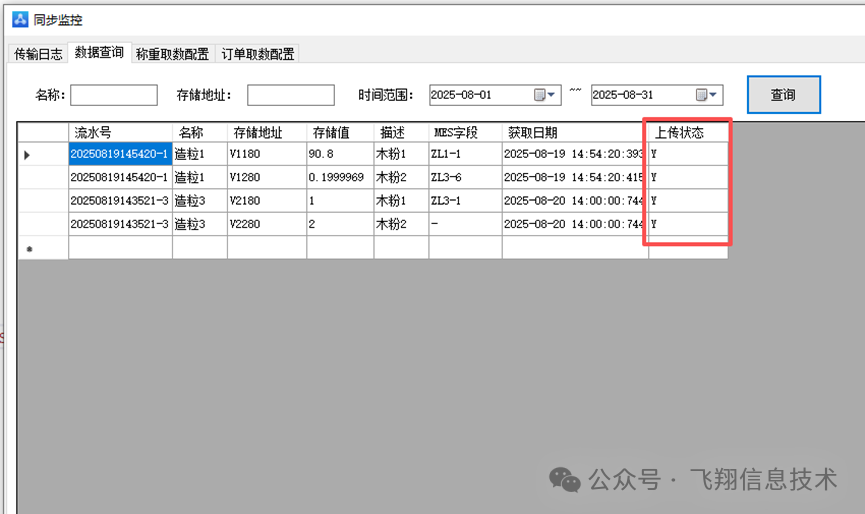Viewport: 865px width, 514px height.
Task: Focus the 存储地址 input field
Action: pos(291,95)
